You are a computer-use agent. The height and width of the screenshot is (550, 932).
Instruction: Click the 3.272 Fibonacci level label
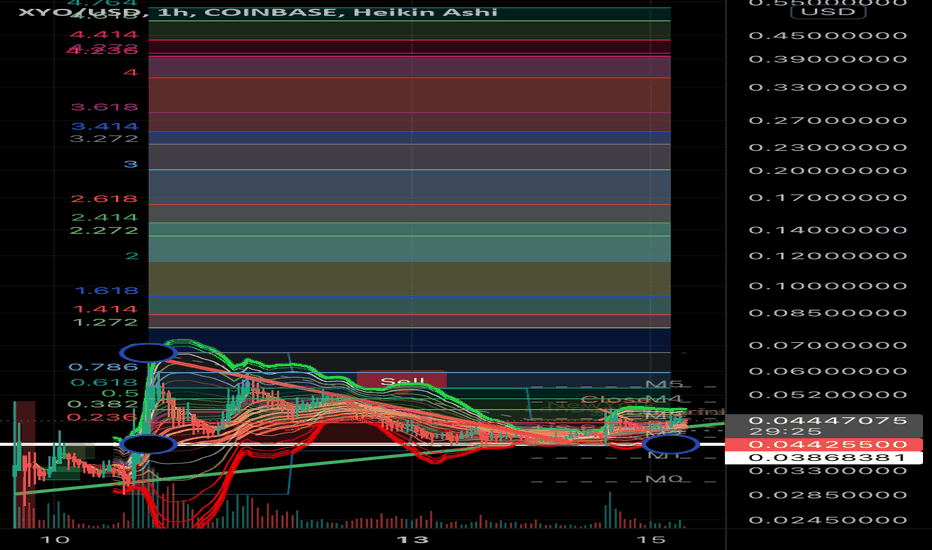[104, 139]
